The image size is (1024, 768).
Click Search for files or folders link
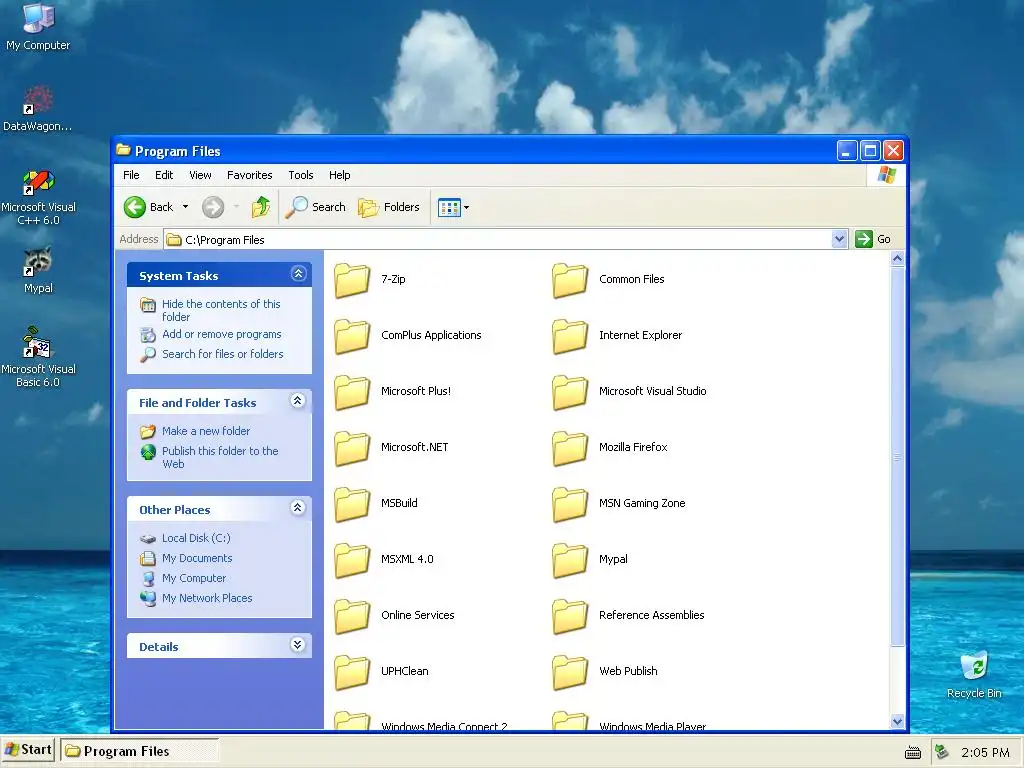[x=223, y=354]
